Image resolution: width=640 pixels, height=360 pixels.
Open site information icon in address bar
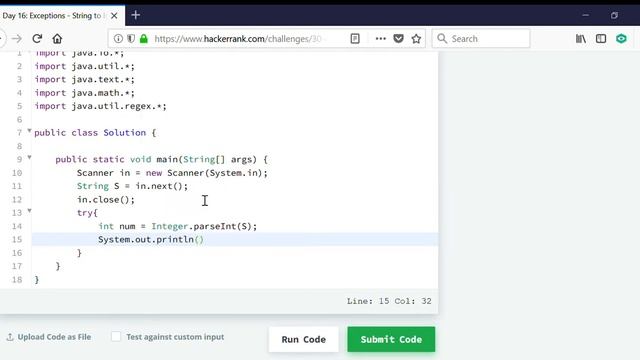click(118, 39)
